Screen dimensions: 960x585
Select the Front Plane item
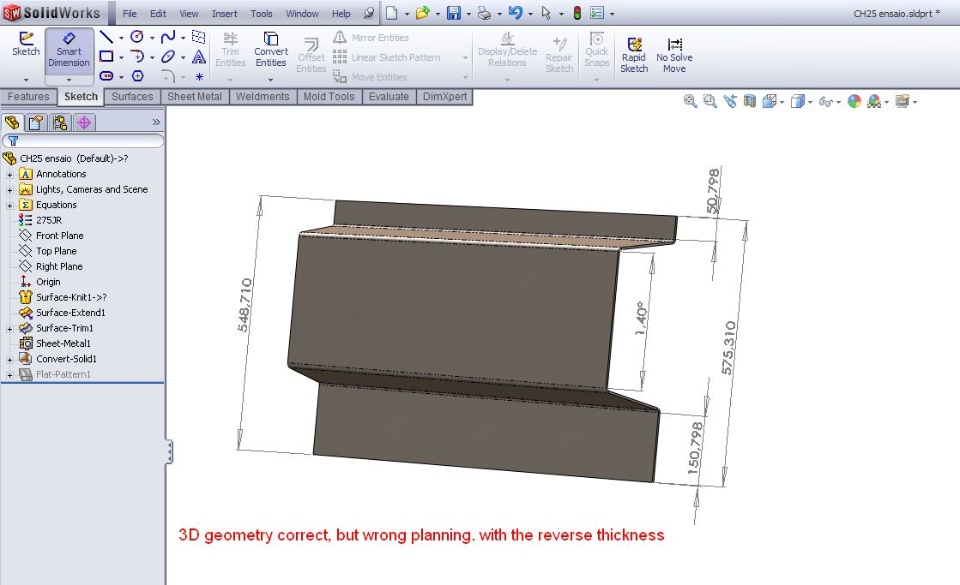coord(59,236)
